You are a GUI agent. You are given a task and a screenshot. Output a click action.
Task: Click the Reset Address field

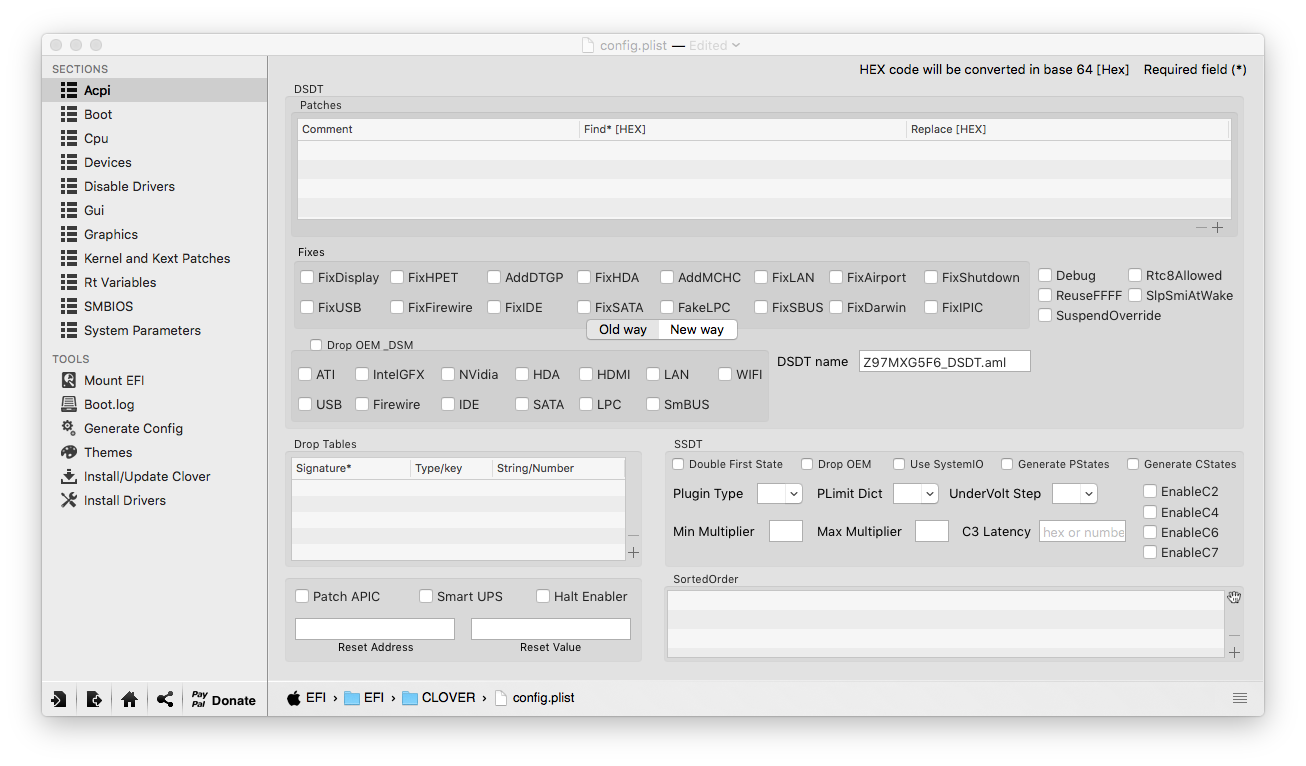[375, 629]
